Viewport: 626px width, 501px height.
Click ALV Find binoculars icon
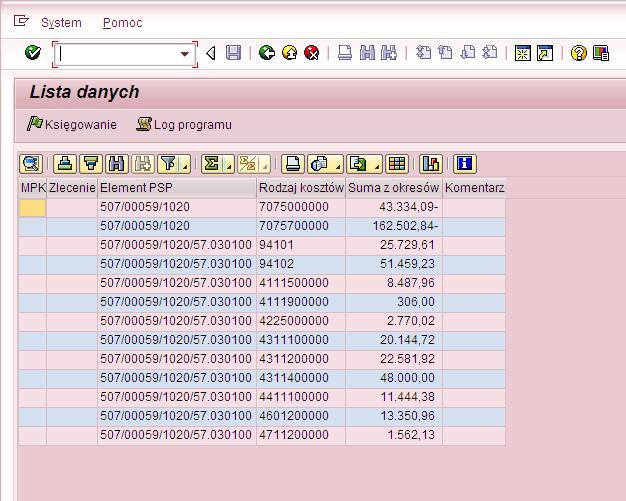[117, 164]
